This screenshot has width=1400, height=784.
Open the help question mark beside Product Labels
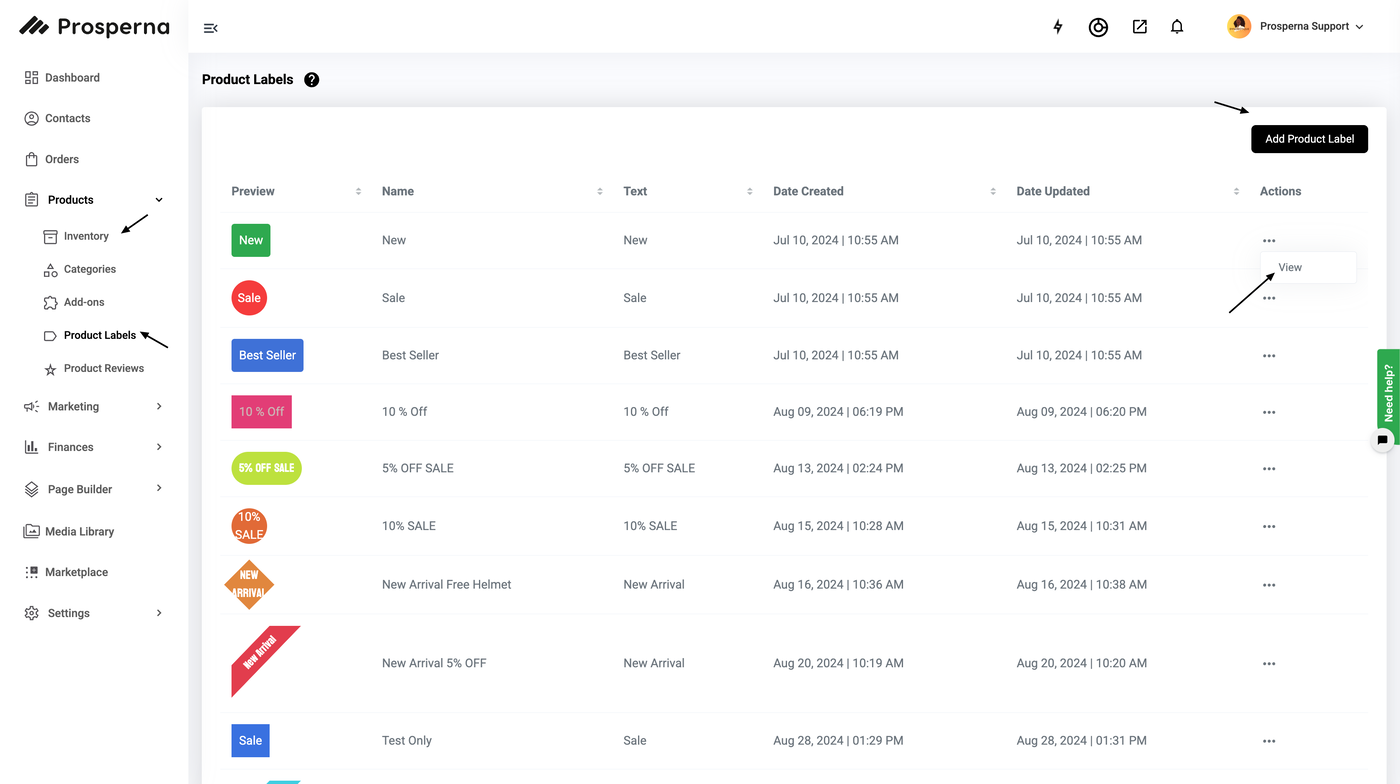coord(312,80)
